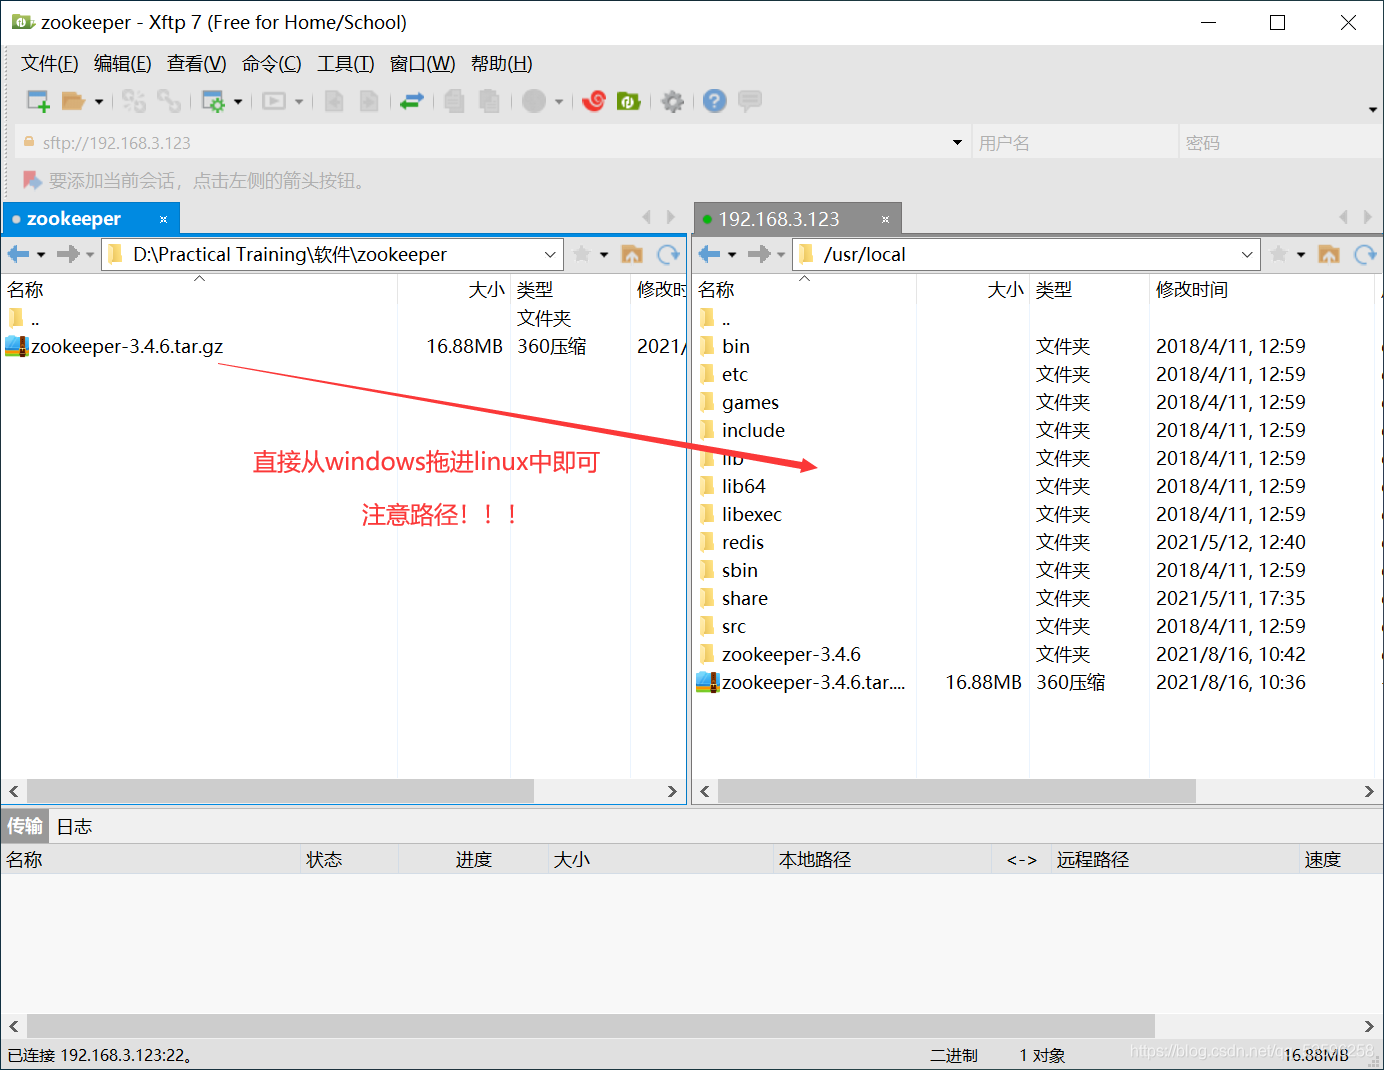The width and height of the screenshot is (1384, 1070).
Task: Close the 192.168.3.123 remote tab
Action: [885, 219]
